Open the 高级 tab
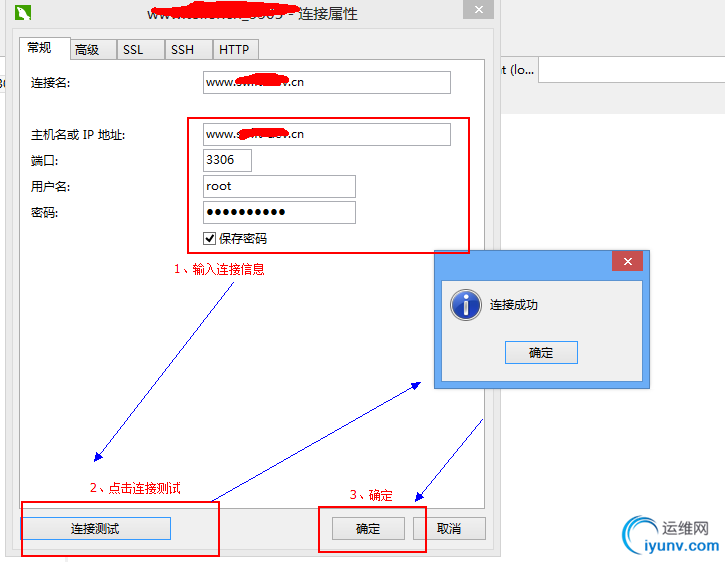The width and height of the screenshot is (725, 562). click(93, 49)
